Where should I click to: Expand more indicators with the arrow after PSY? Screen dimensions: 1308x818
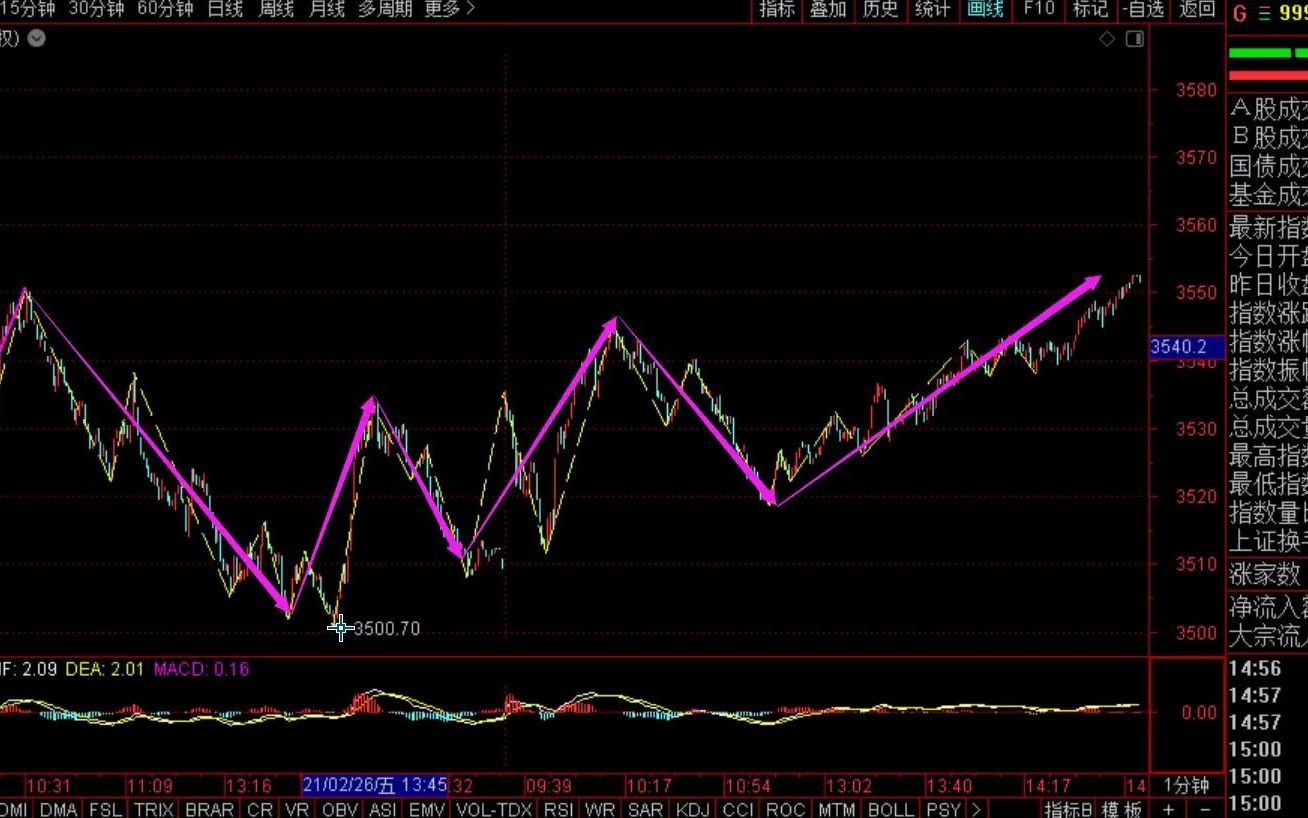pos(975,809)
